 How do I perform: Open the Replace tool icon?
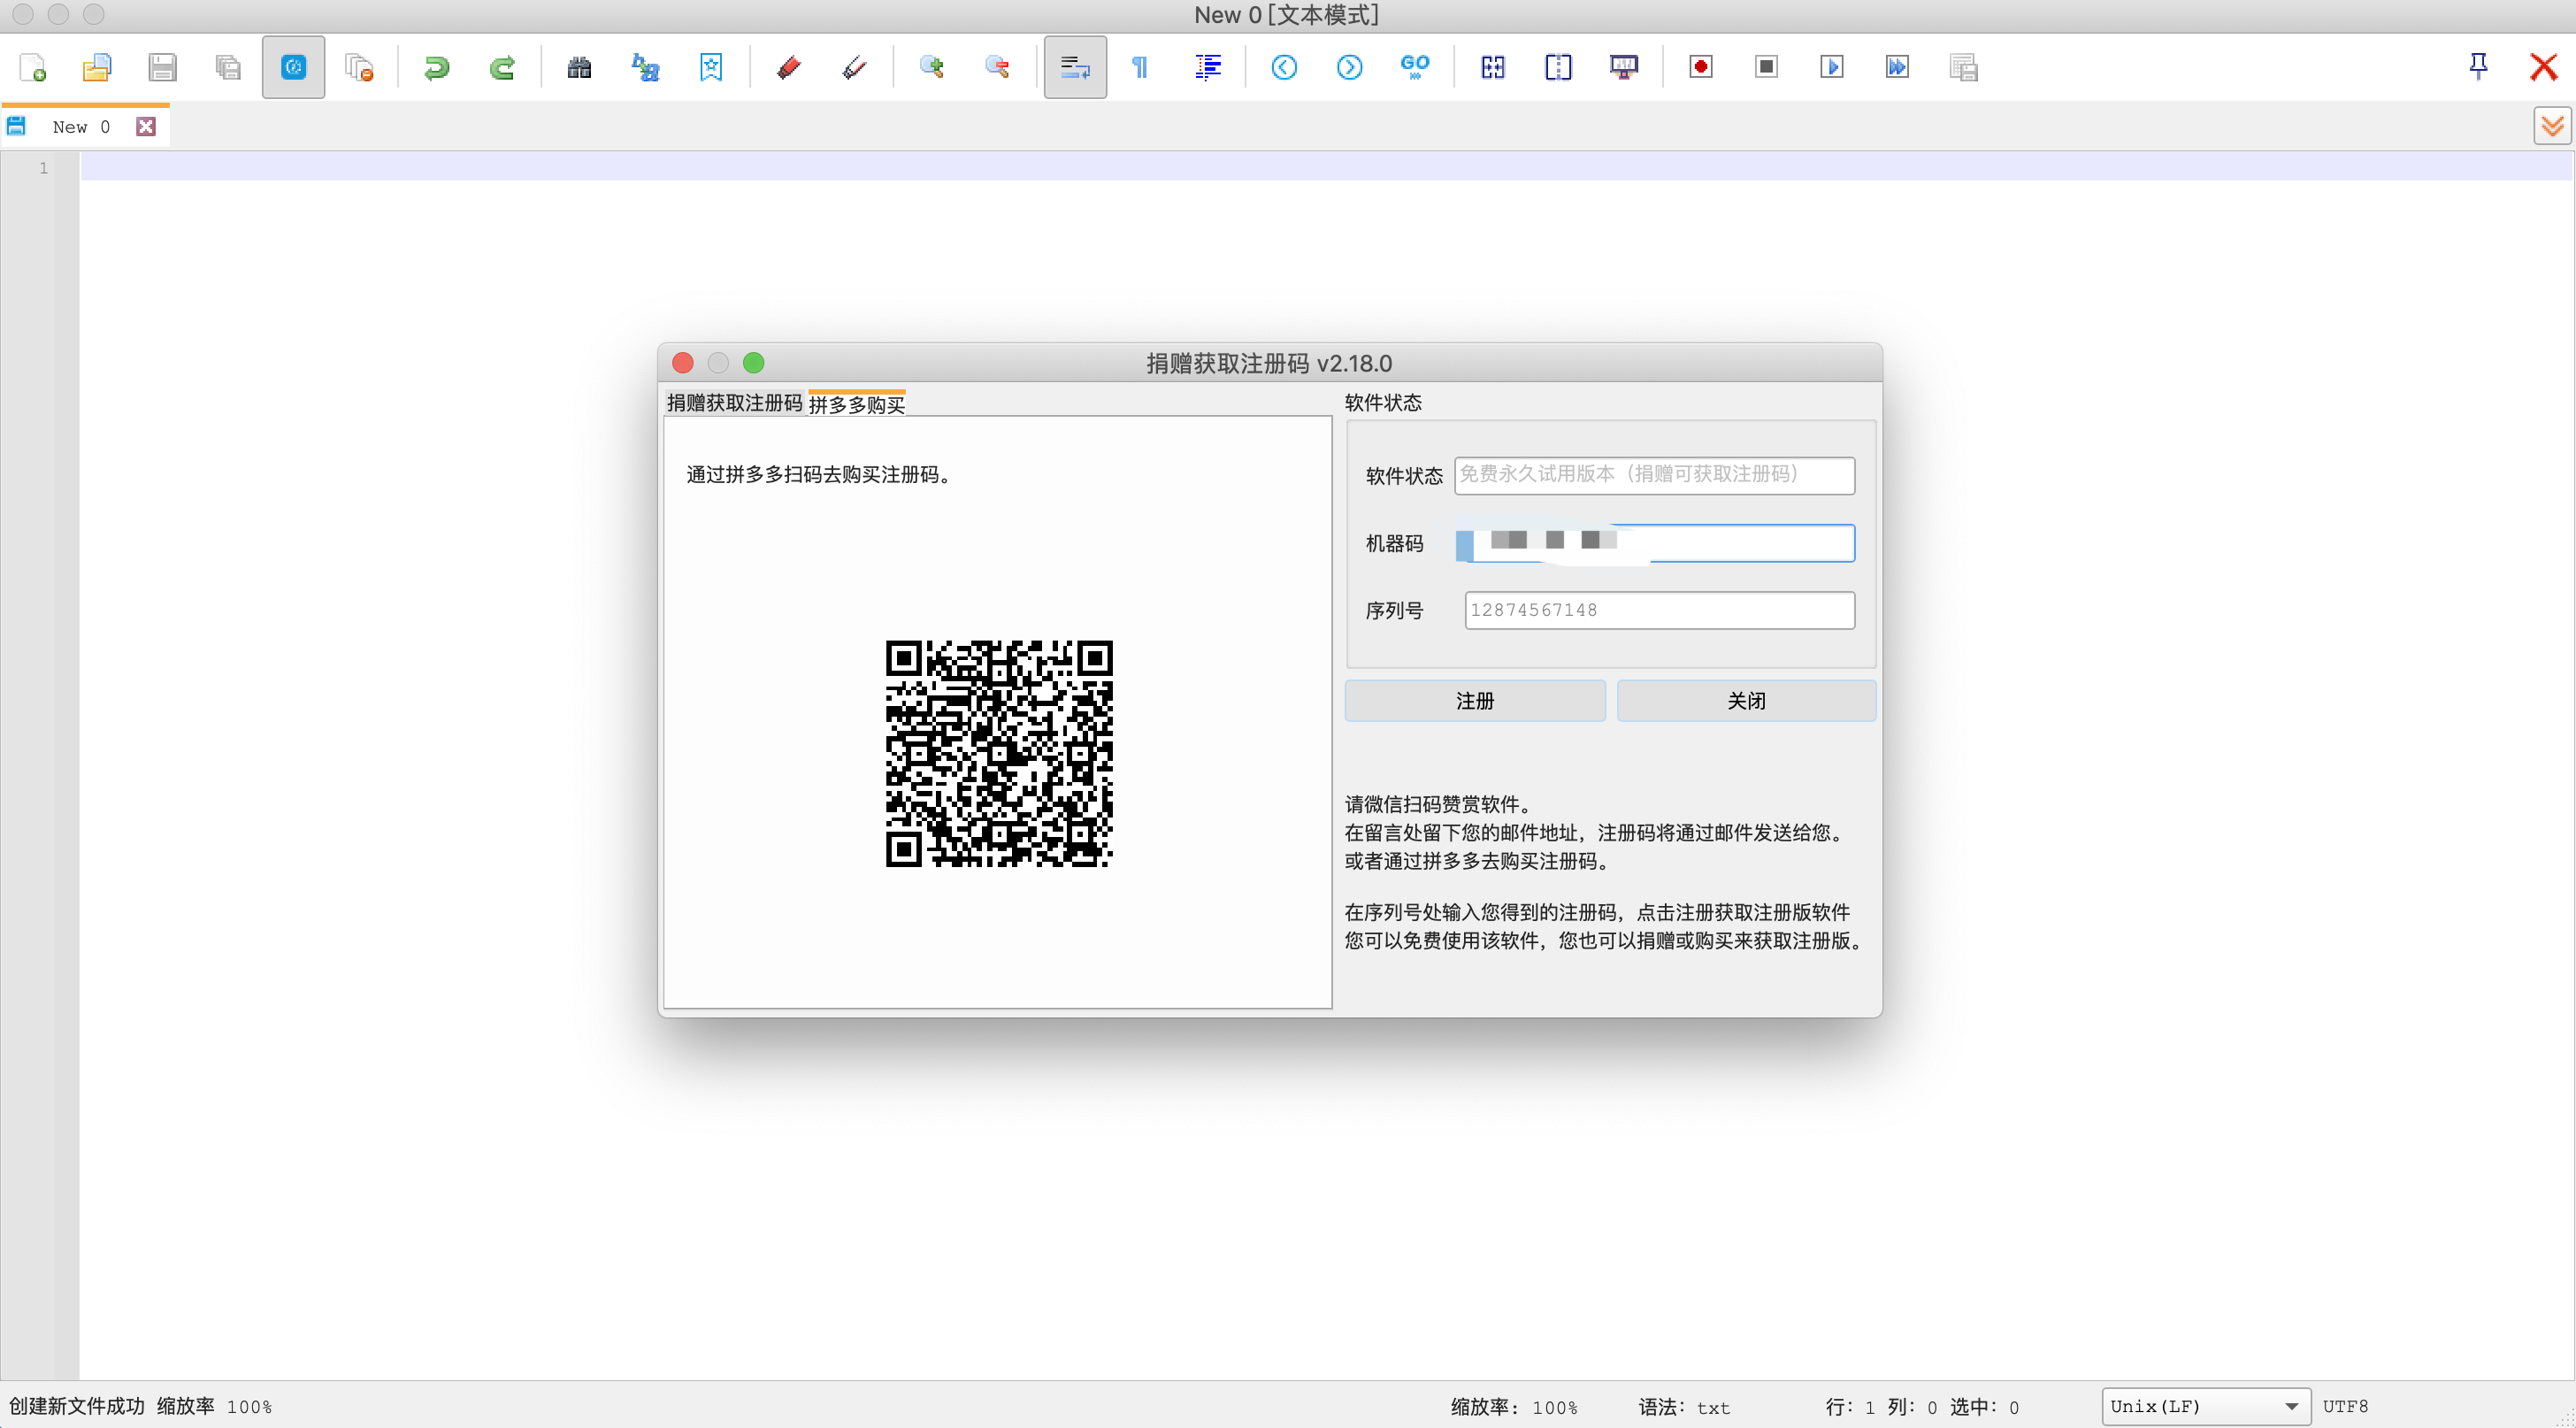[x=645, y=67]
